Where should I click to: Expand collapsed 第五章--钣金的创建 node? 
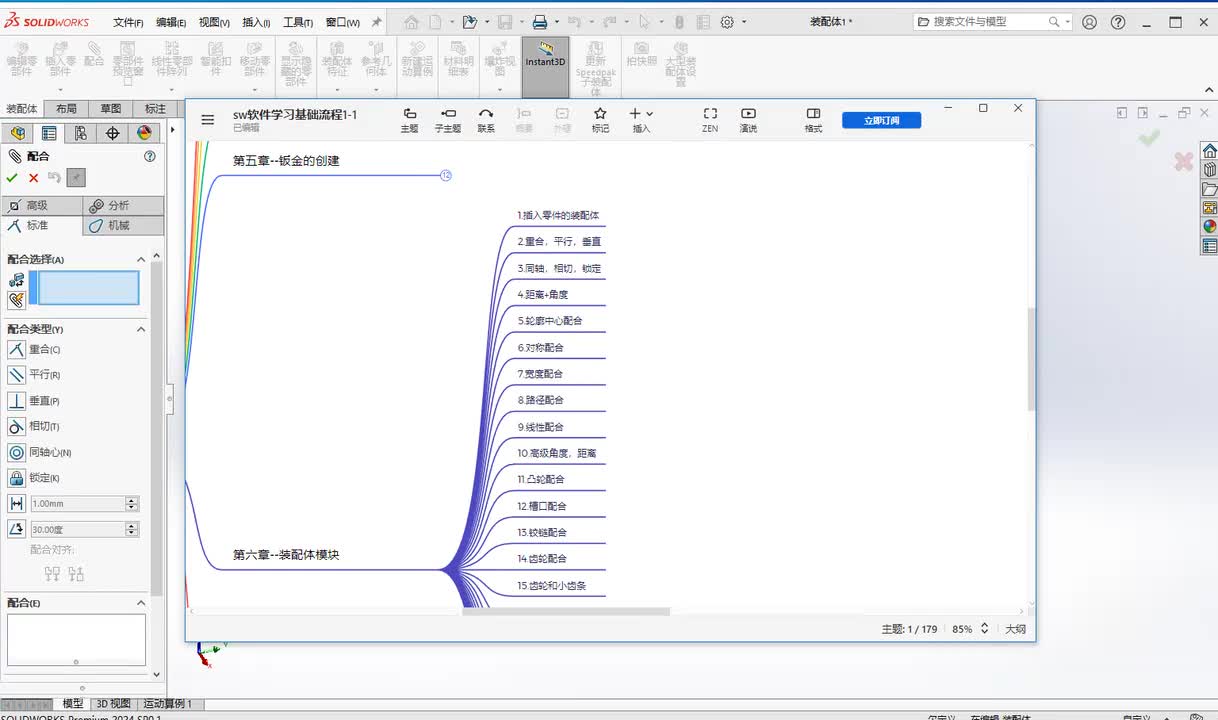pyautogui.click(x=446, y=176)
